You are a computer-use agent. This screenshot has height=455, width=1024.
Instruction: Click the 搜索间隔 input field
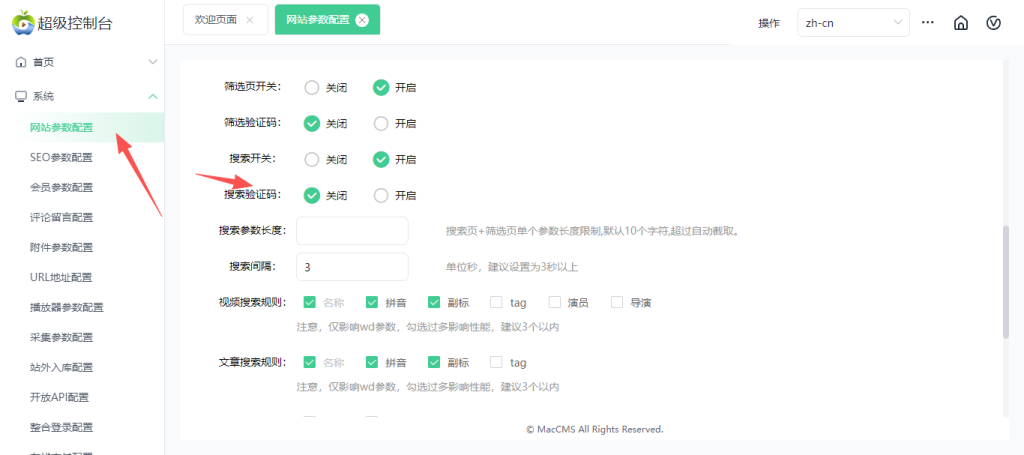click(x=352, y=267)
